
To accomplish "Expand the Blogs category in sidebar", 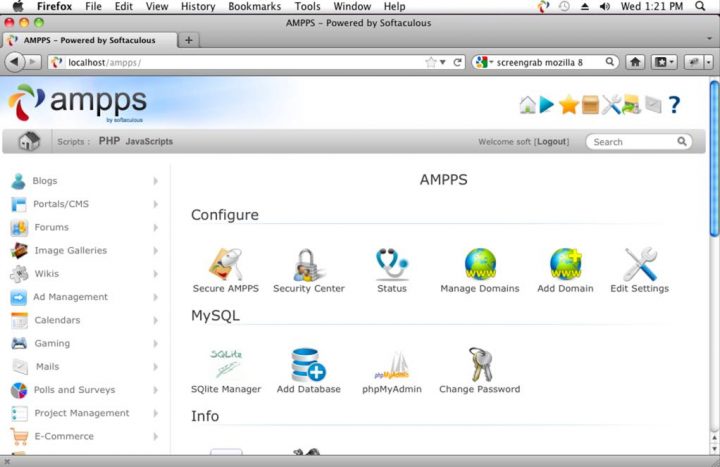I will pyautogui.click(x=45, y=181).
